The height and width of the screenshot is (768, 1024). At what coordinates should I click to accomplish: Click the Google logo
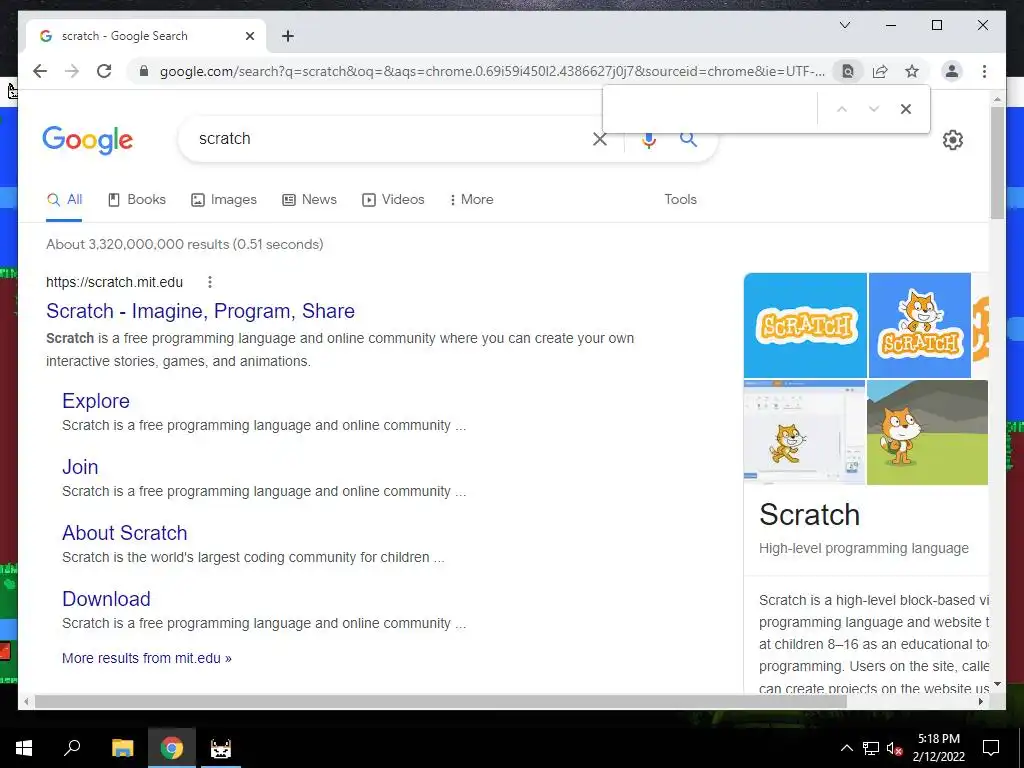coord(88,140)
